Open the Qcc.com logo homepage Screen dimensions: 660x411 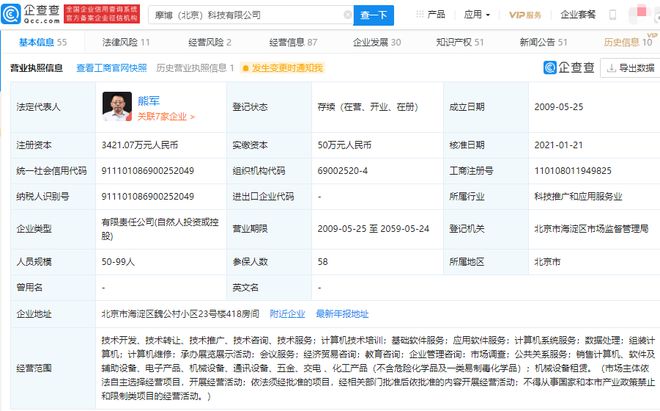[x=31, y=14]
